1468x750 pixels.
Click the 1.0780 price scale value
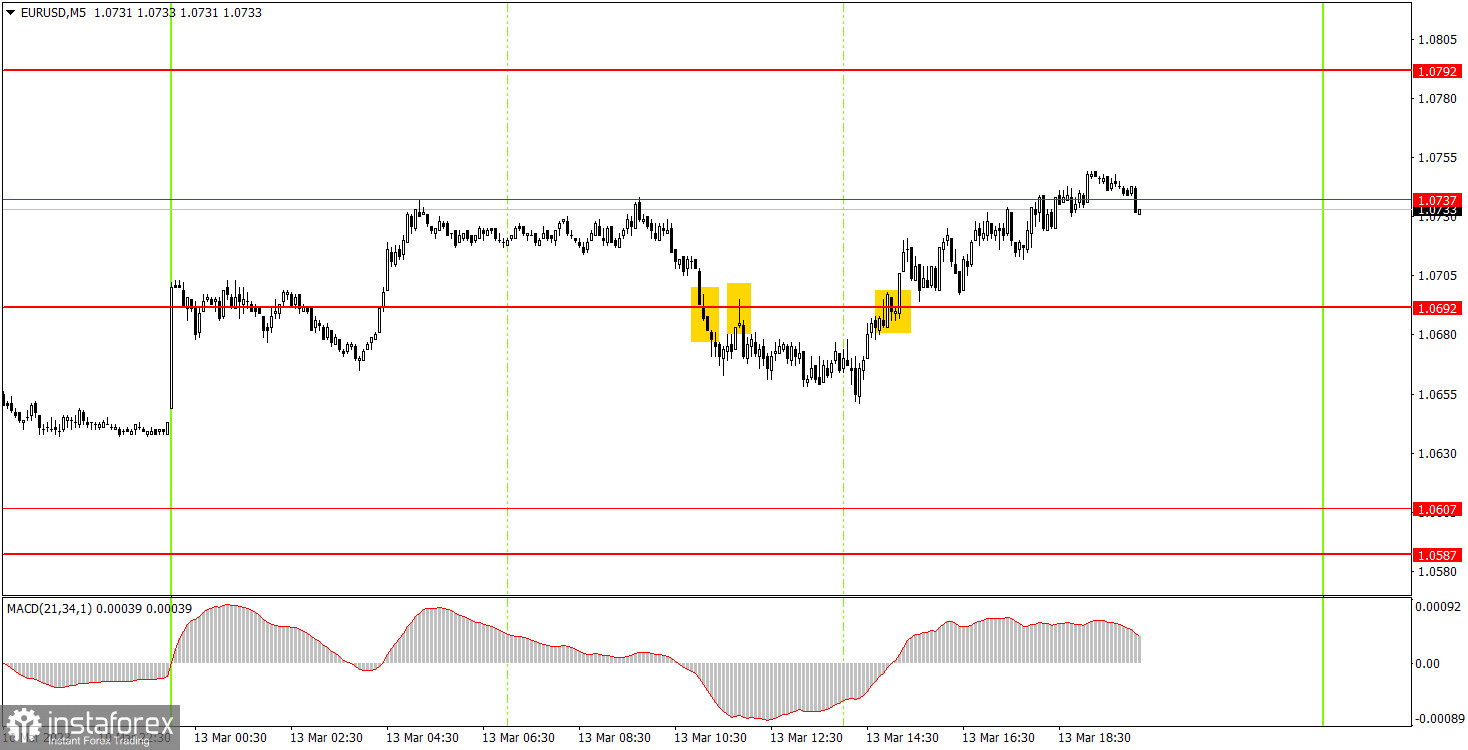tap(1436, 99)
